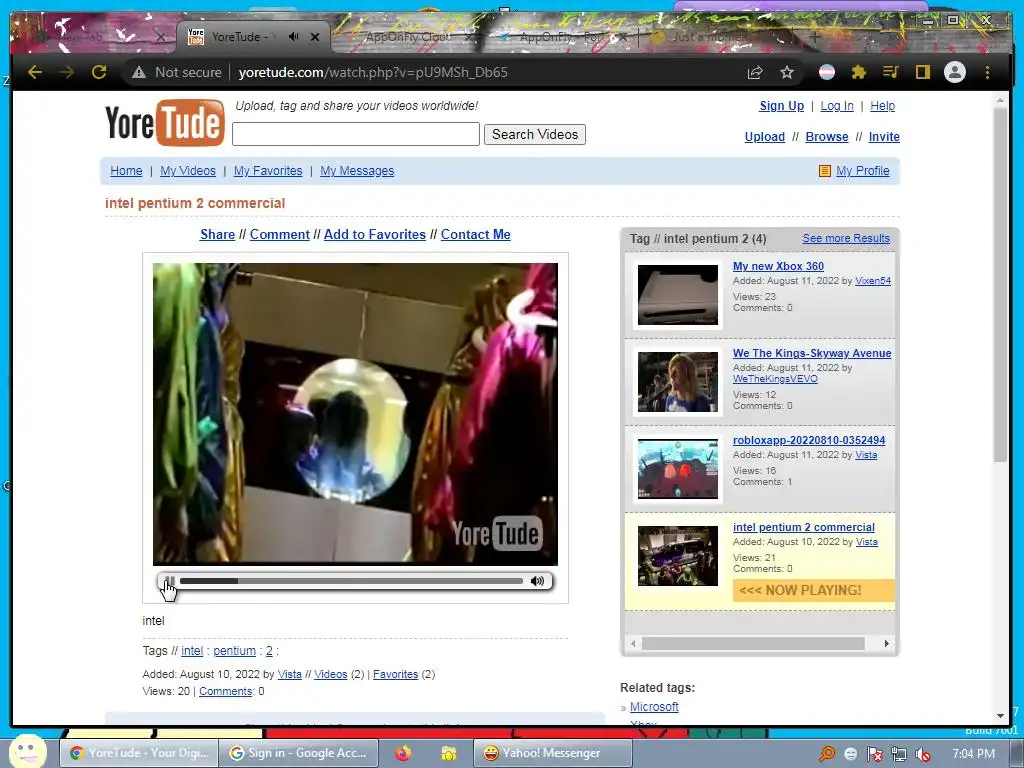Select My Favorites in the navigation bar
The width and height of the screenshot is (1024, 768).
click(x=268, y=170)
